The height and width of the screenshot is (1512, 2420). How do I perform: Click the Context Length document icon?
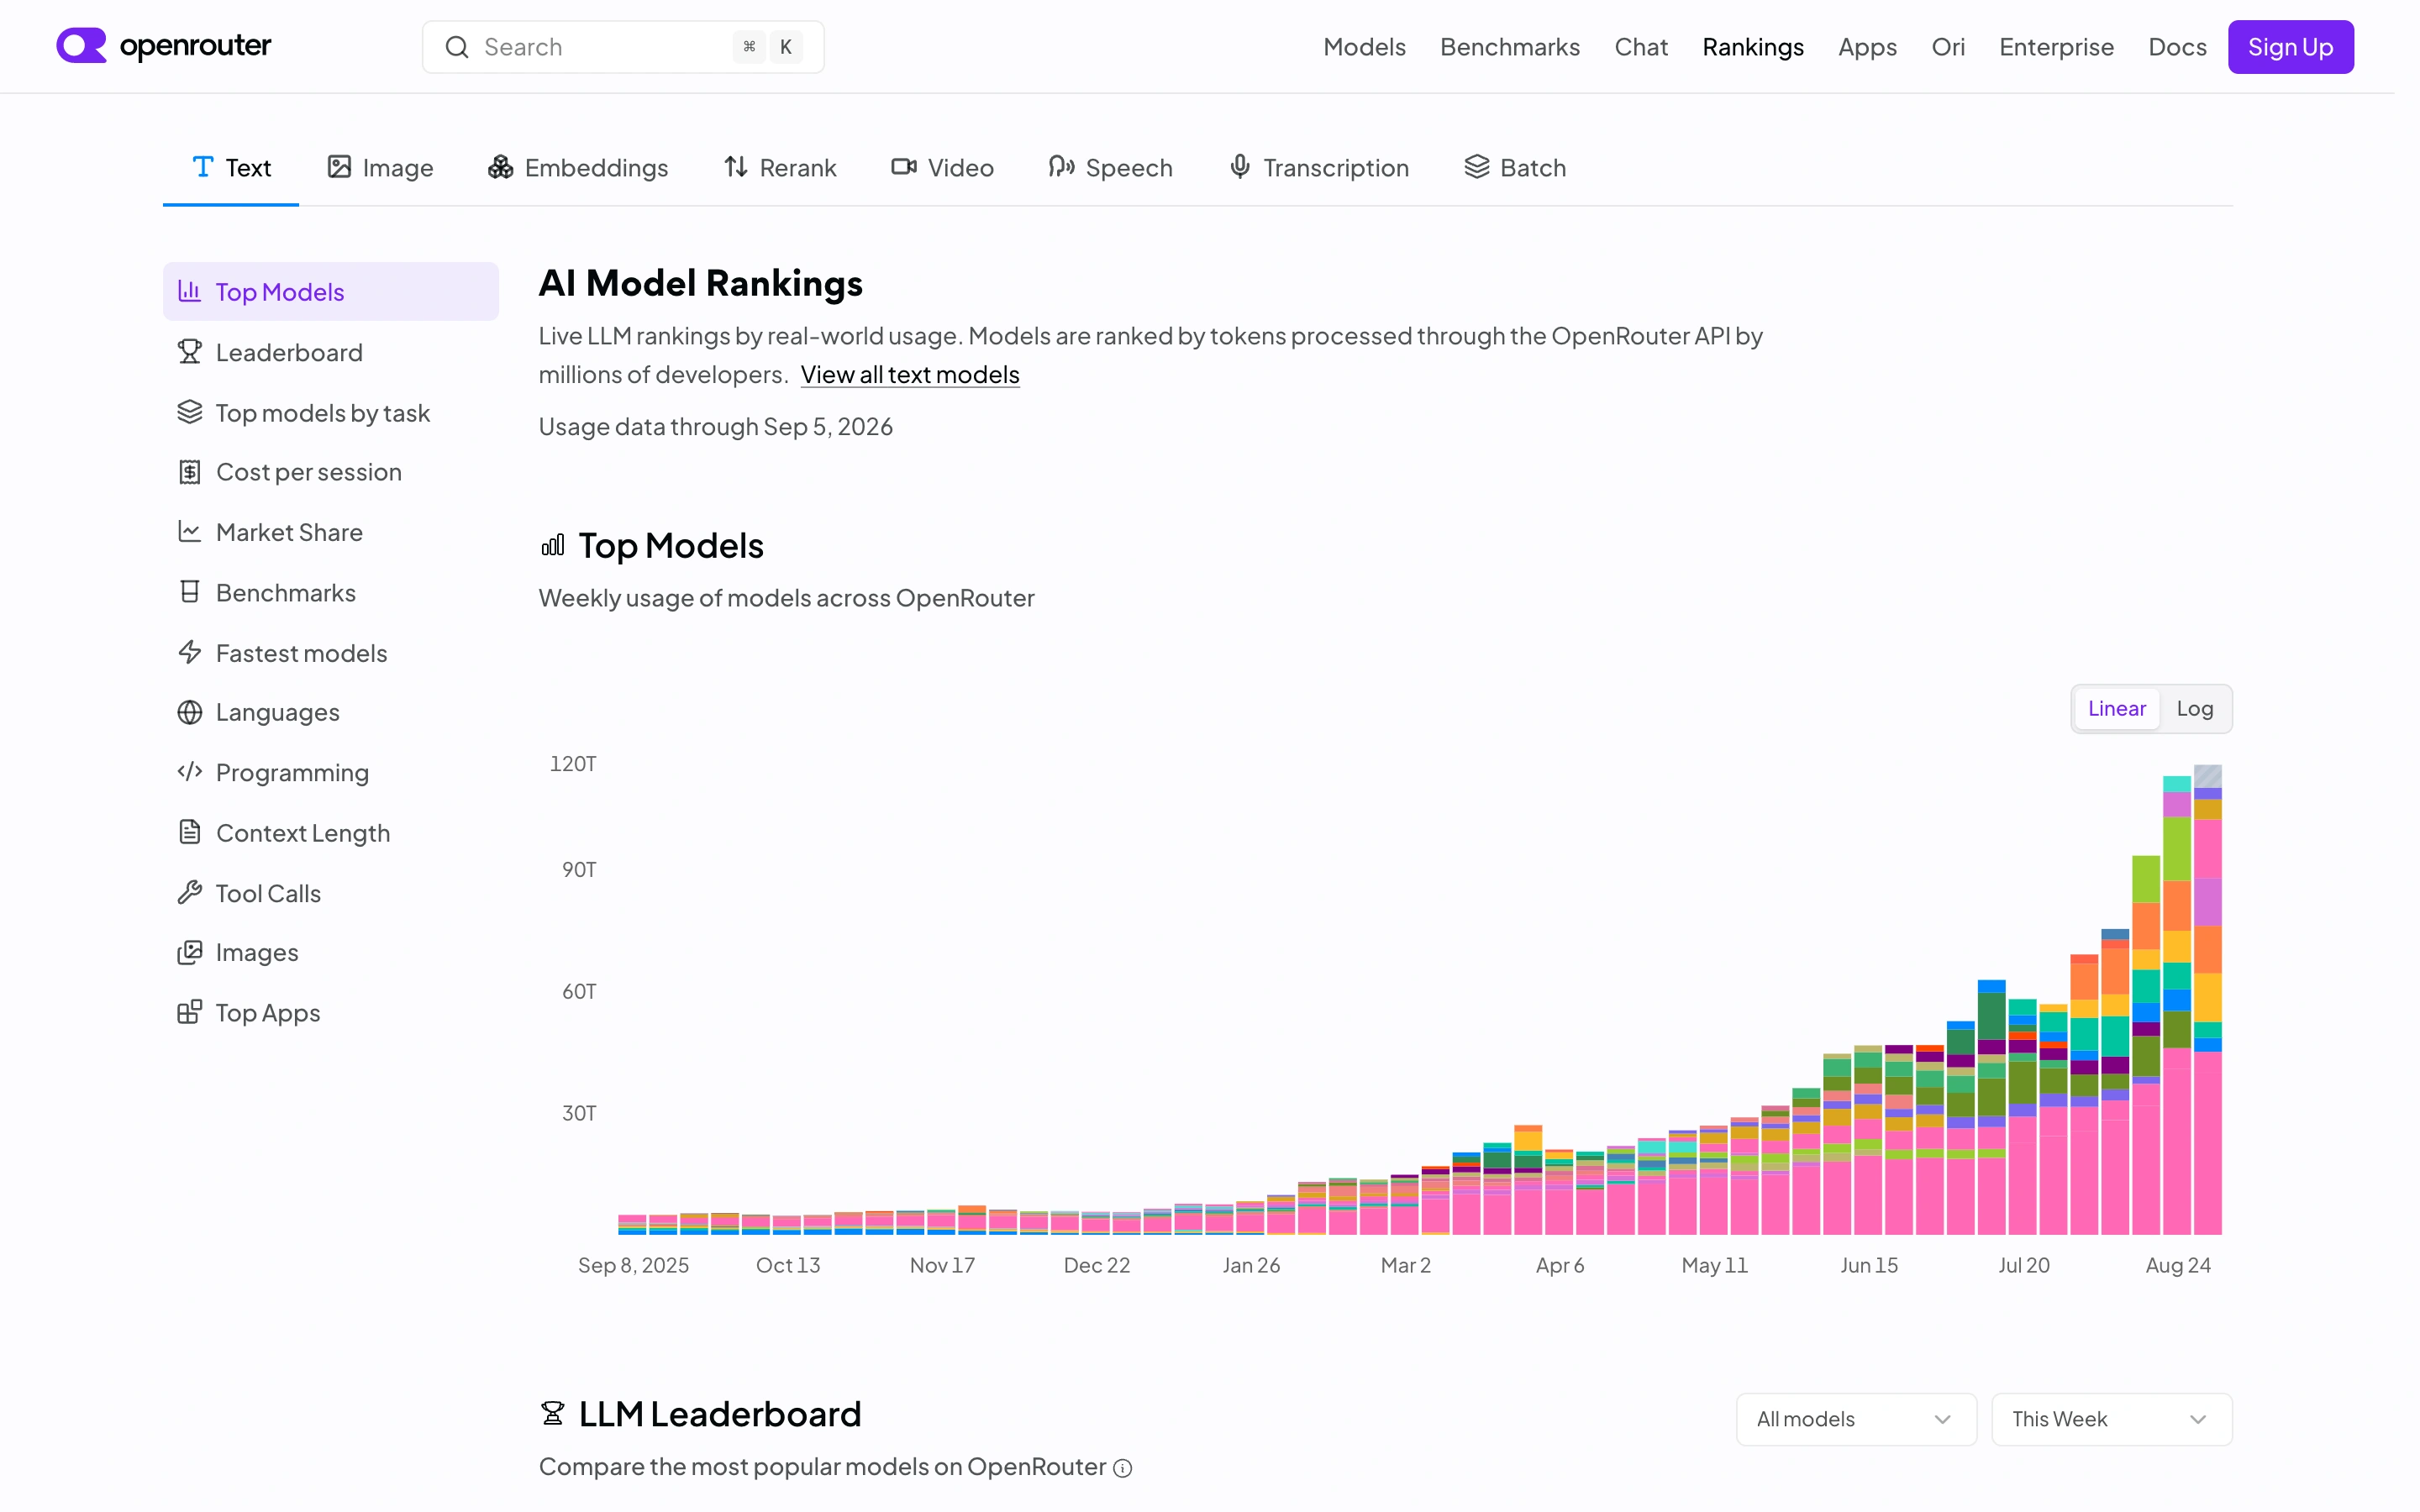point(190,832)
